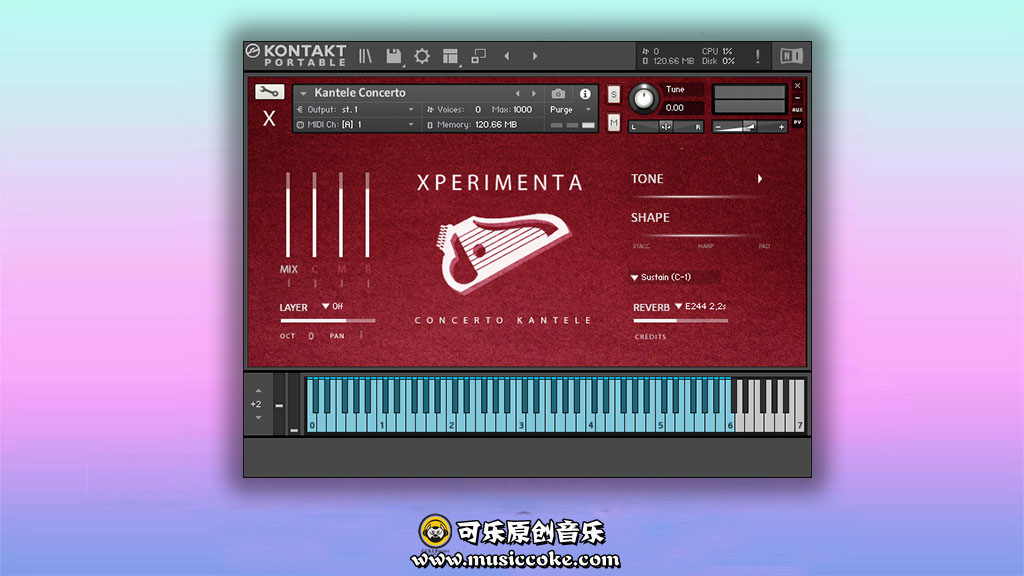Adjust the REVERB amount slider
Viewport: 1024px width, 576px height.
pyautogui.click(x=680, y=321)
